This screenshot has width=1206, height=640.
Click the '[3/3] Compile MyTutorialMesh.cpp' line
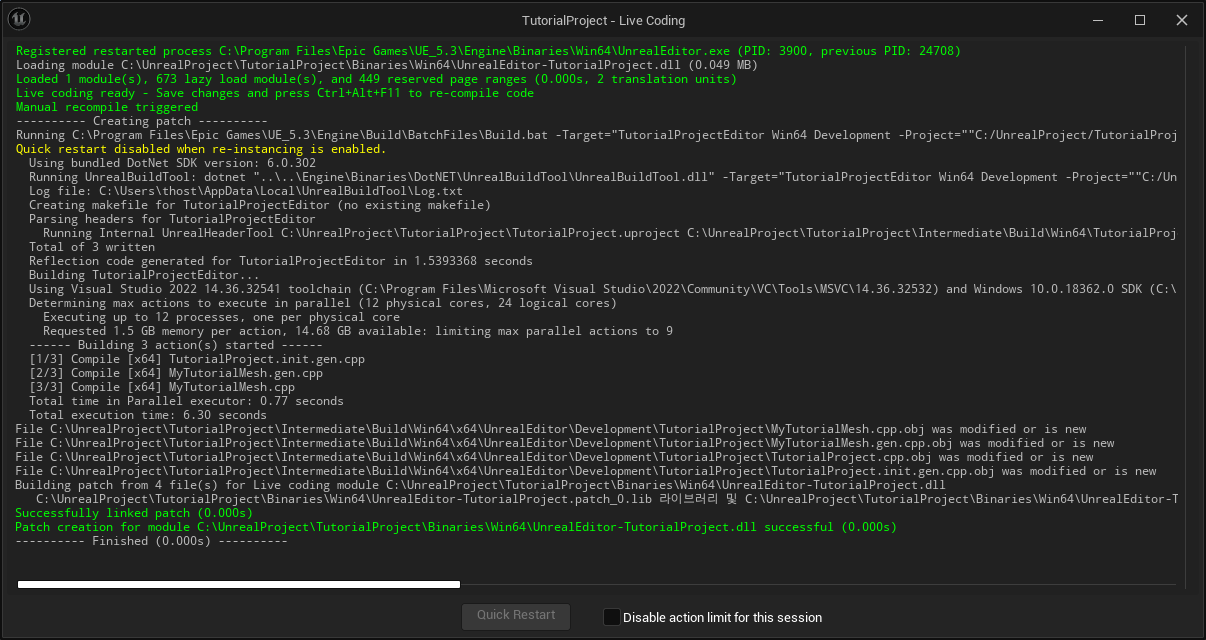(x=162, y=387)
